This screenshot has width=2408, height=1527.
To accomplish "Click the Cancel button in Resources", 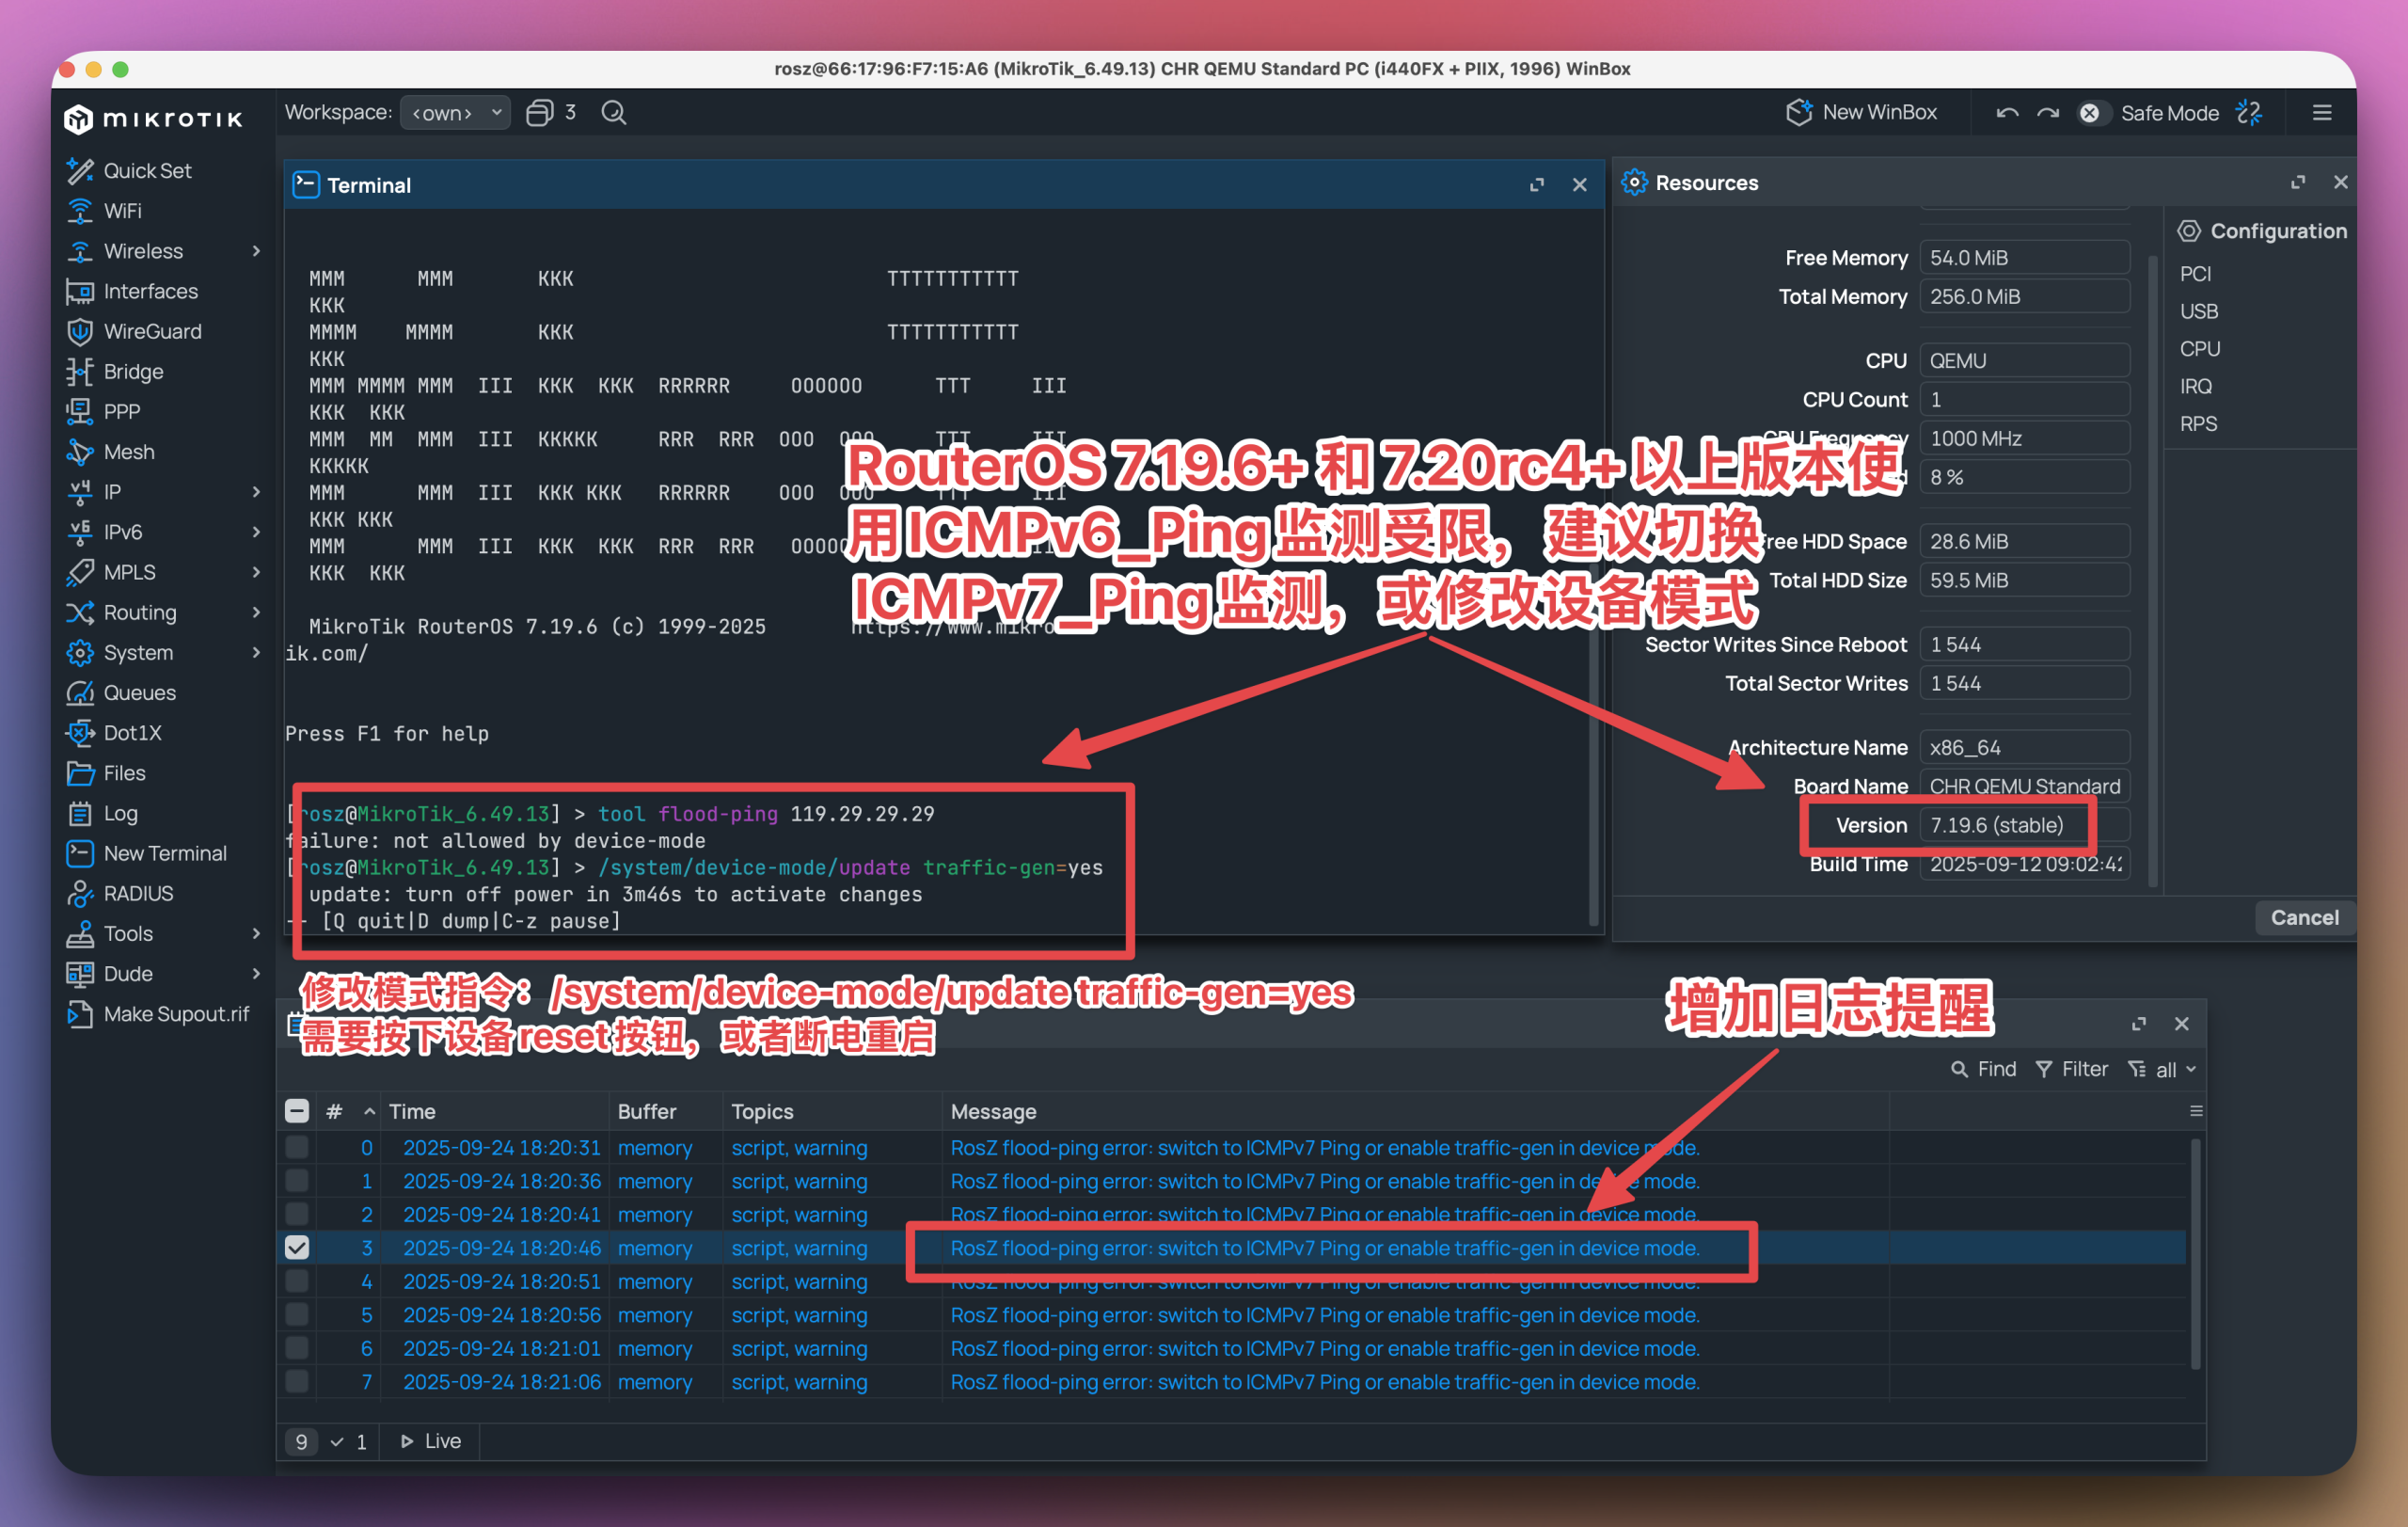I will 2303,917.
